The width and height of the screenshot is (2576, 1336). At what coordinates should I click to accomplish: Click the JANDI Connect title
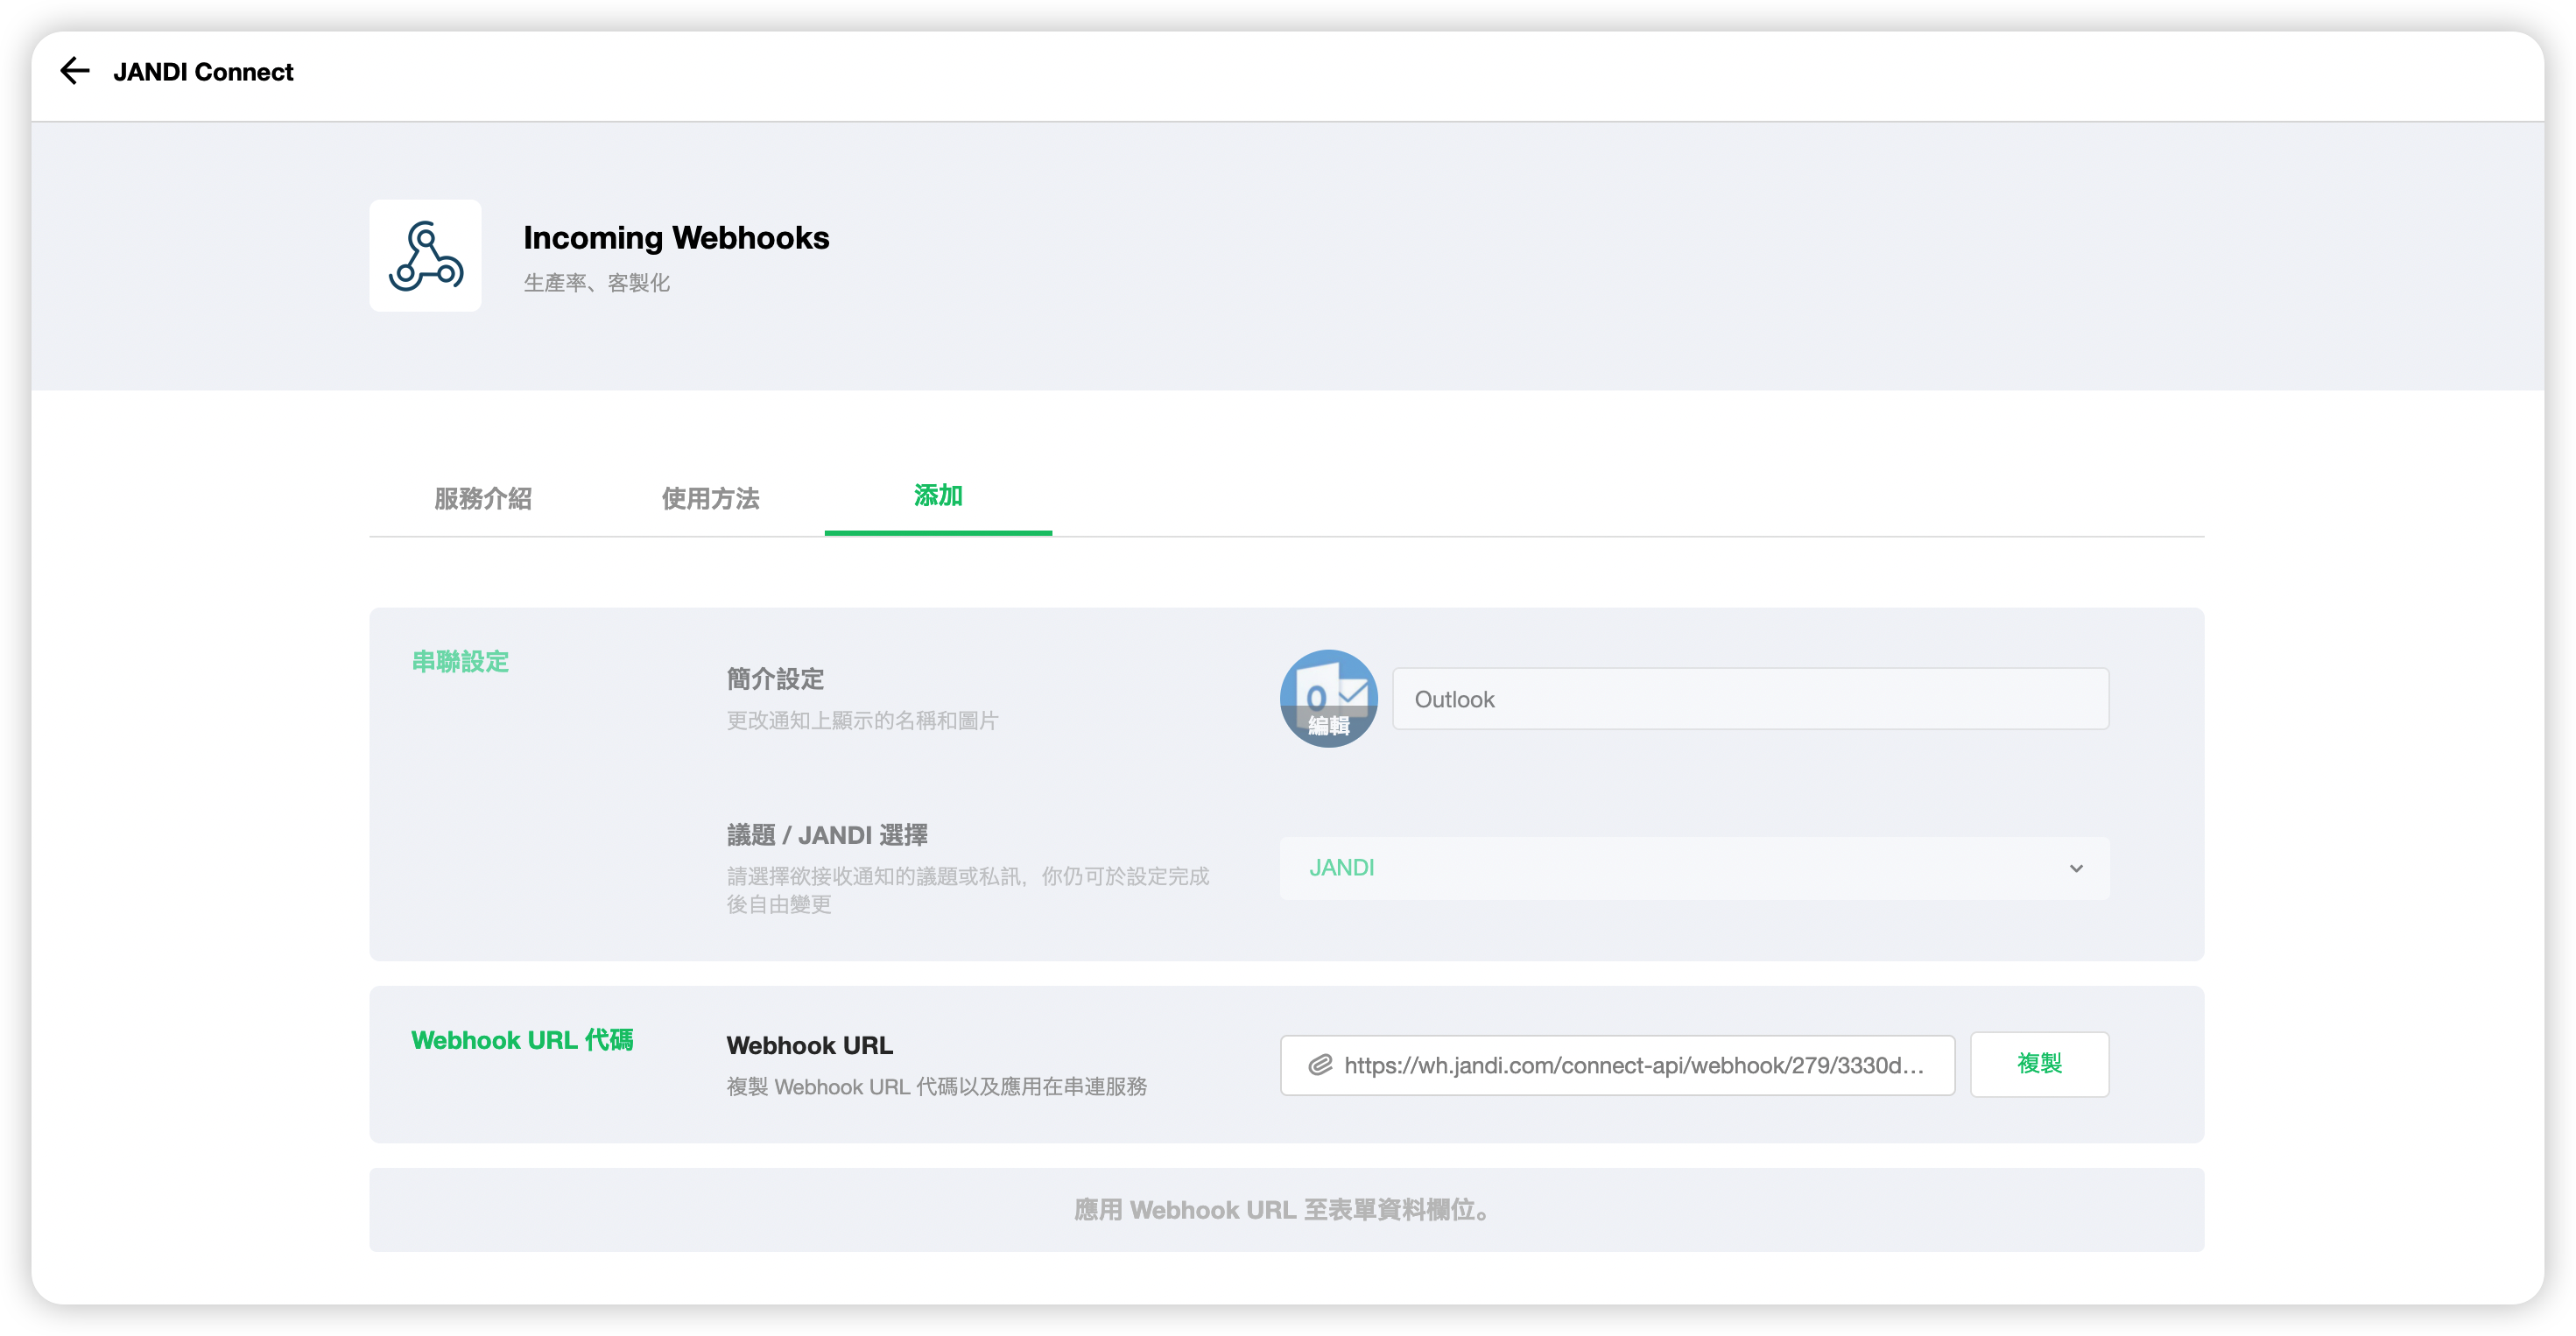pos(203,72)
